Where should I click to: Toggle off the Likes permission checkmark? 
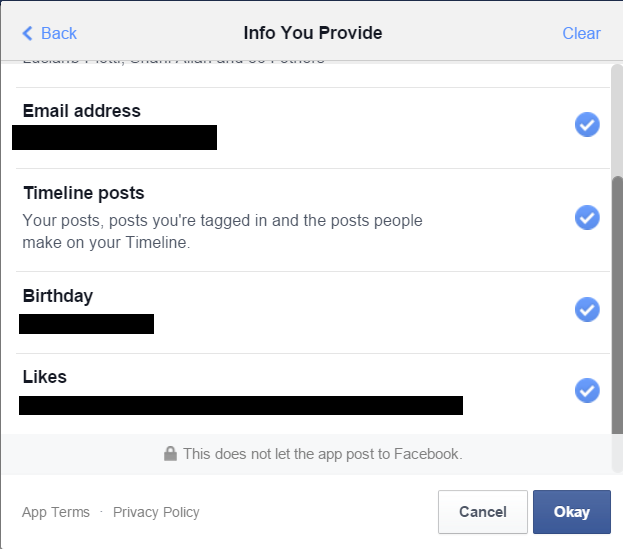click(x=587, y=390)
